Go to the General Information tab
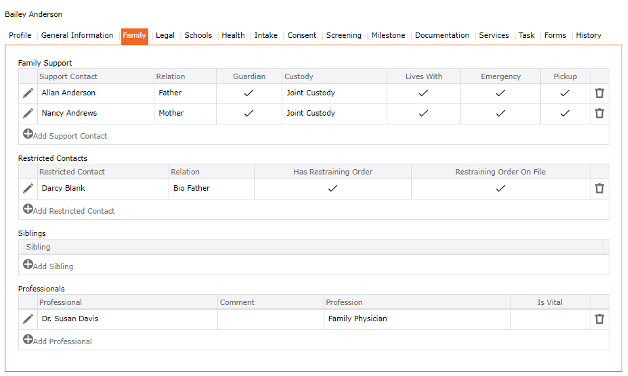Image resolution: width=628 pixels, height=376 pixels. 77,35
